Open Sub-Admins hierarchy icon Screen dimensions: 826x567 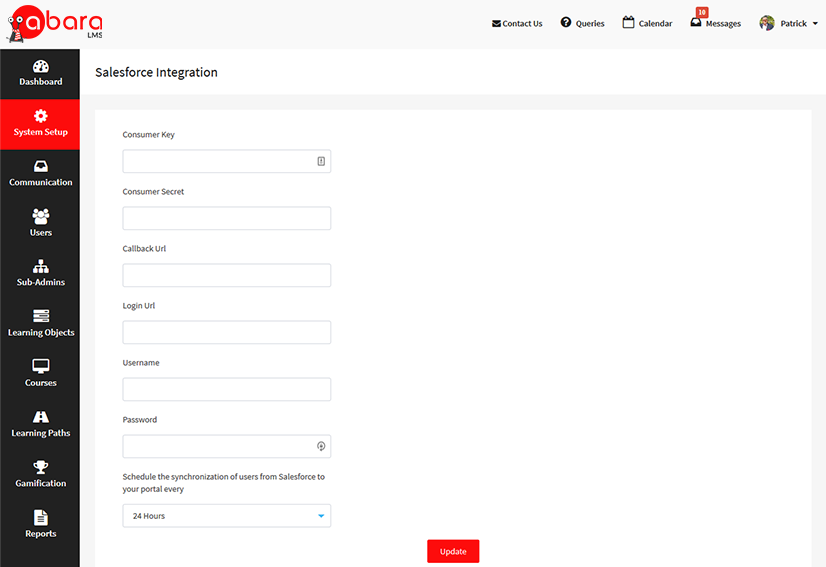tap(41, 266)
